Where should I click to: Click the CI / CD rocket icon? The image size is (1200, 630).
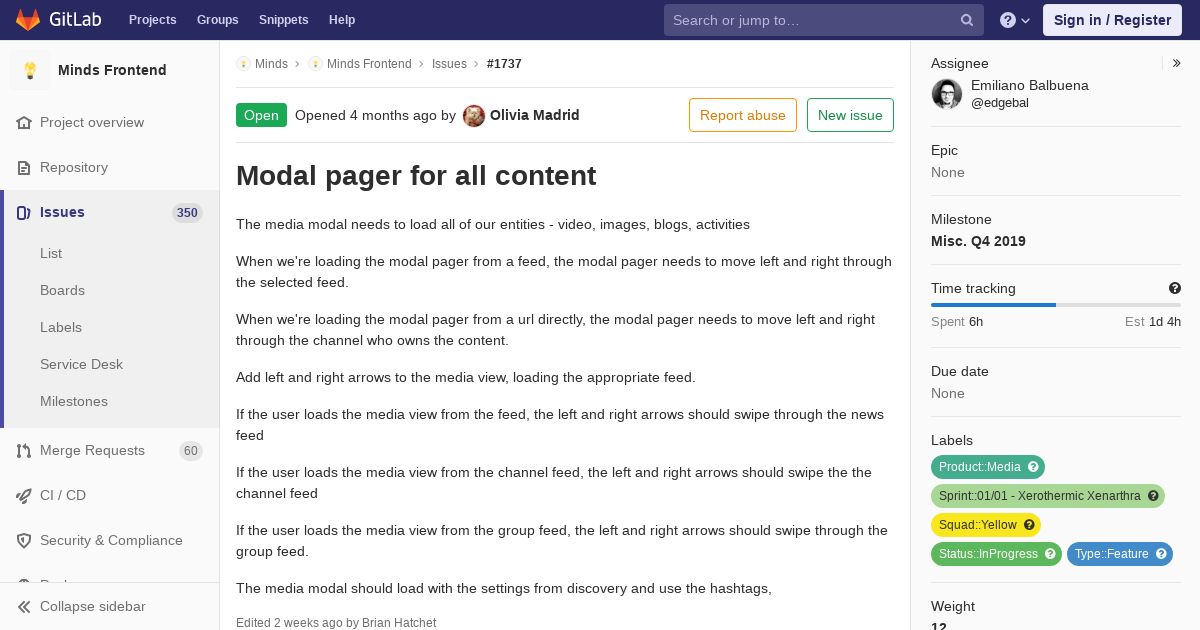24,496
